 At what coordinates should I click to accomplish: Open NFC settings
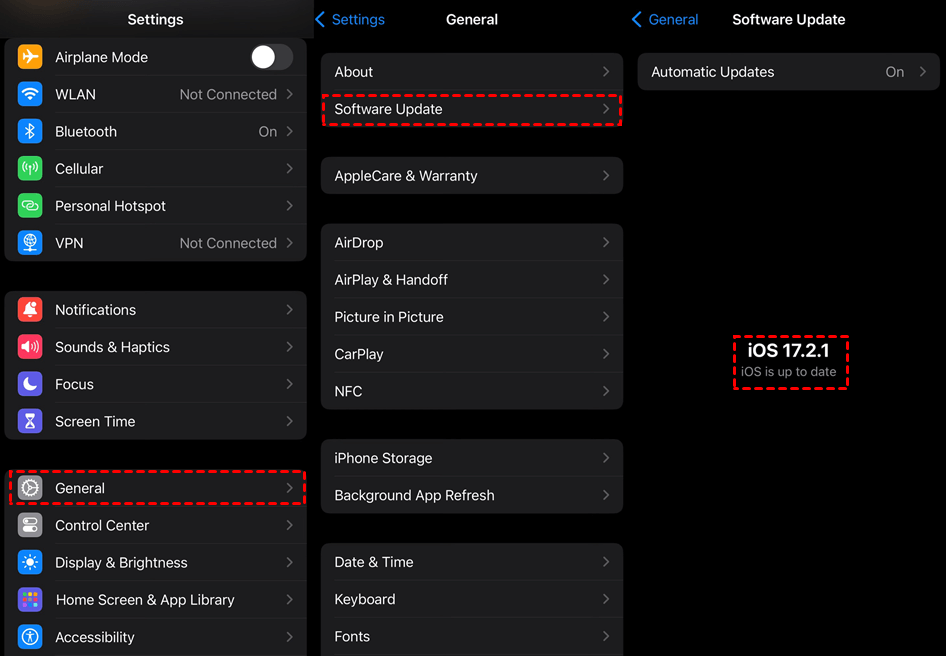(x=472, y=391)
